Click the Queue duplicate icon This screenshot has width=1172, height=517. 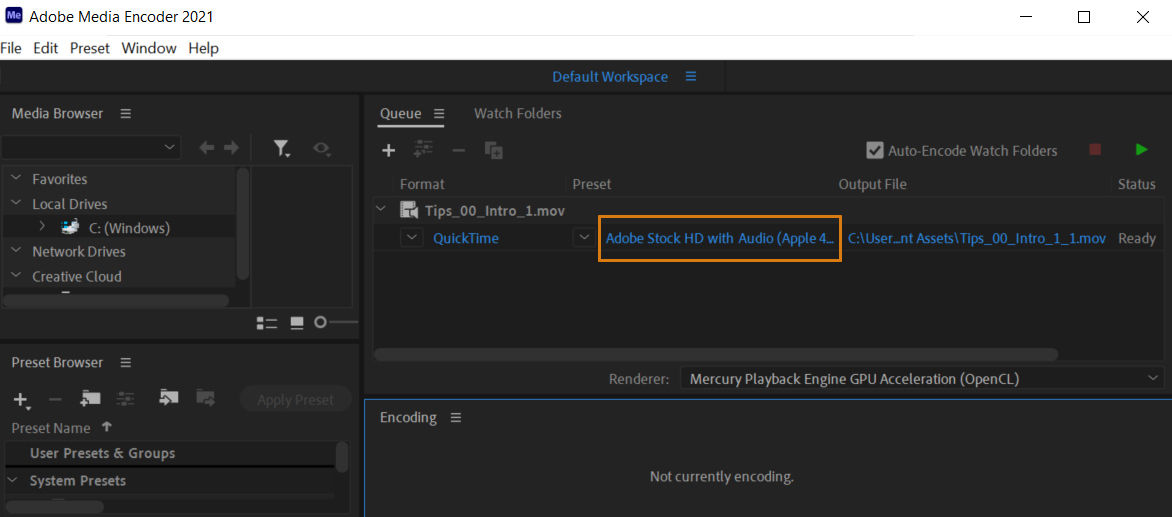click(x=493, y=149)
